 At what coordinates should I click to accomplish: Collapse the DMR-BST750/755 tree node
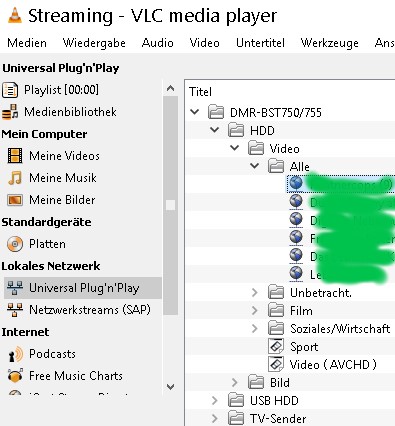[194, 112]
